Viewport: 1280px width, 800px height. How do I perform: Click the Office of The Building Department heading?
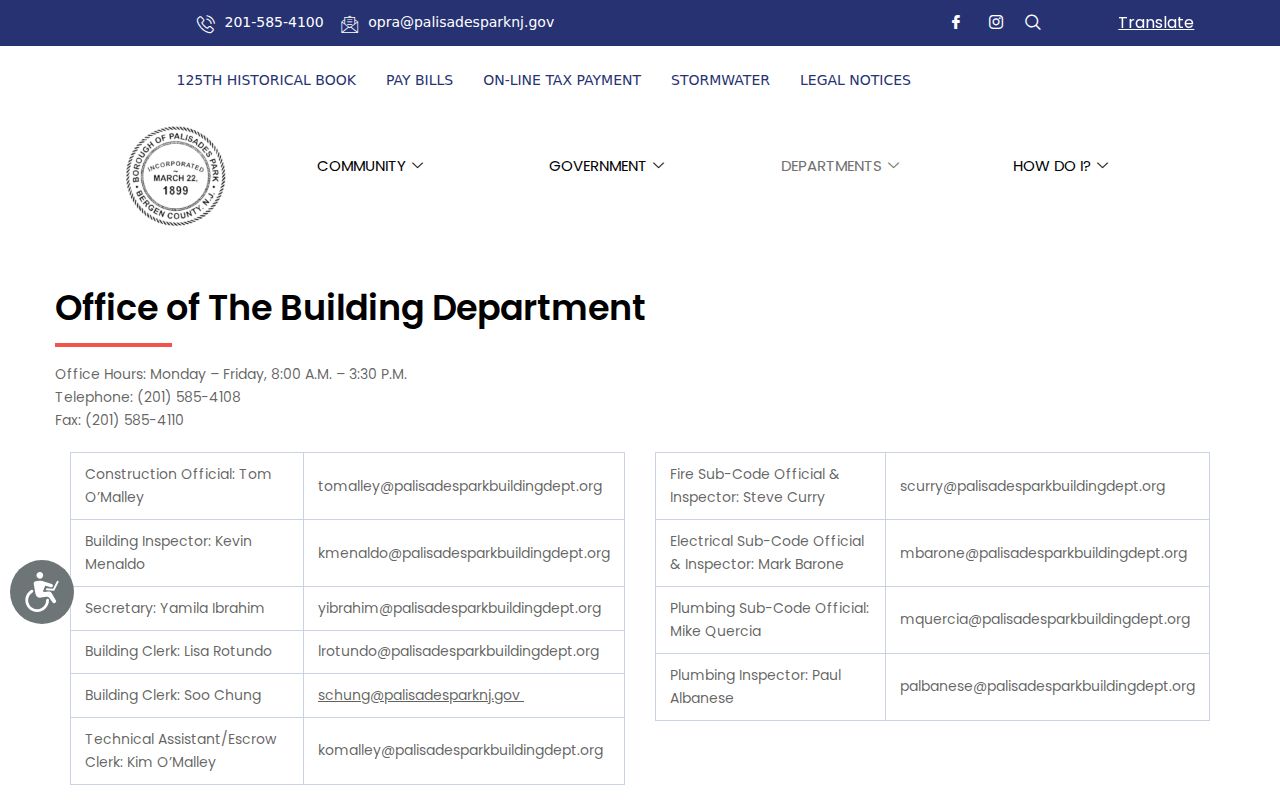pyautogui.click(x=350, y=308)
